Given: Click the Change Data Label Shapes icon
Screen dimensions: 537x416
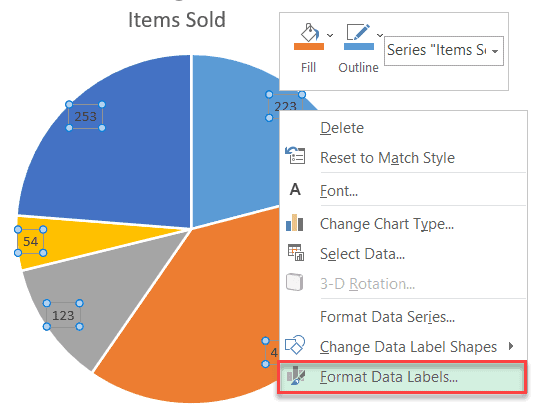Looking at the screenshot, I should click(x=295, y=345).
